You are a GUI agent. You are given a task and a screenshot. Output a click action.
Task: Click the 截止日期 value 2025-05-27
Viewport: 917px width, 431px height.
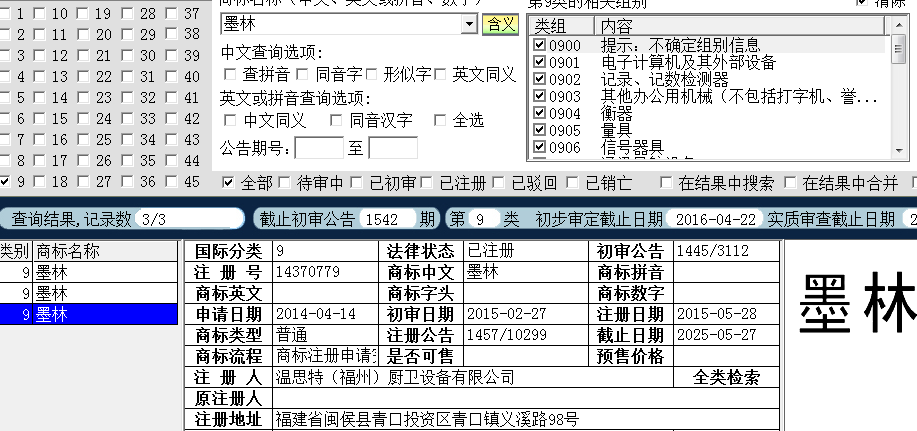tap(716, 335)
